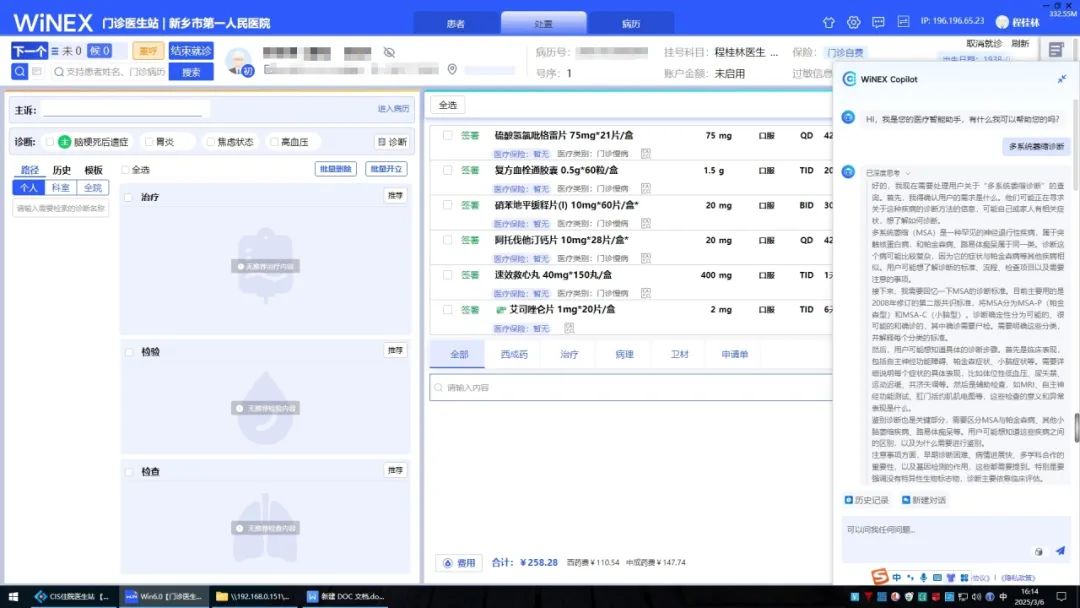Open the message chat icon in header
This screenshot has height=608, width=1080.
(x=878, y=22)
